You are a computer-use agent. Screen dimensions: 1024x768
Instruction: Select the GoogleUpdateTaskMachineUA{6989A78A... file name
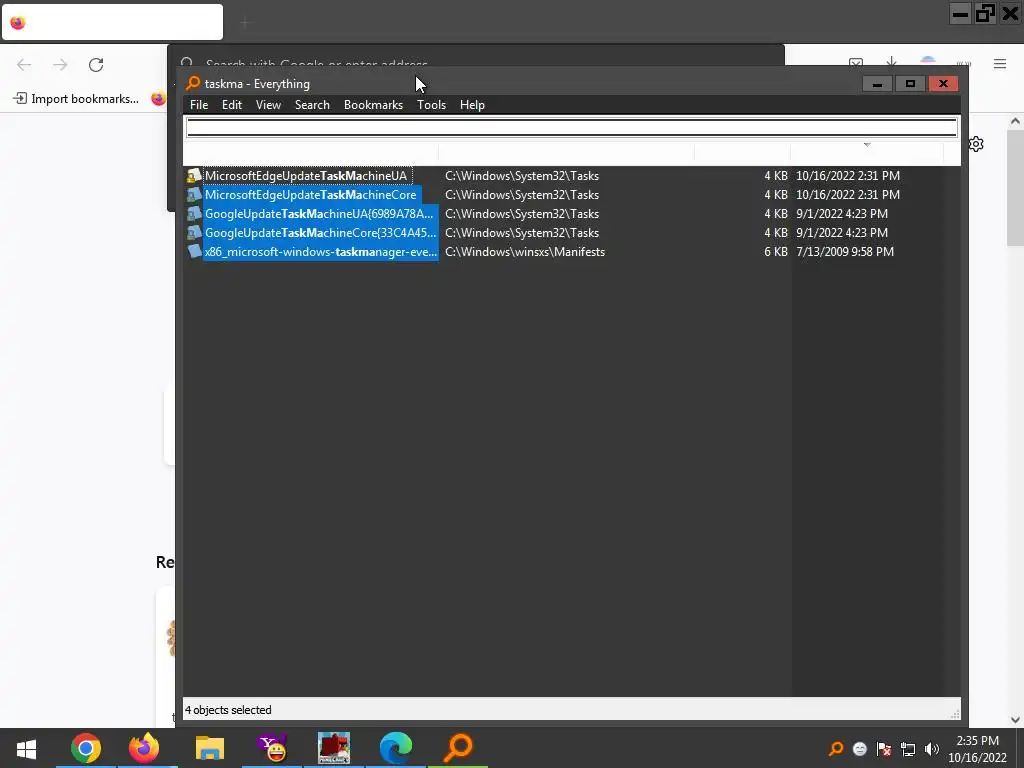pos(319,214)
